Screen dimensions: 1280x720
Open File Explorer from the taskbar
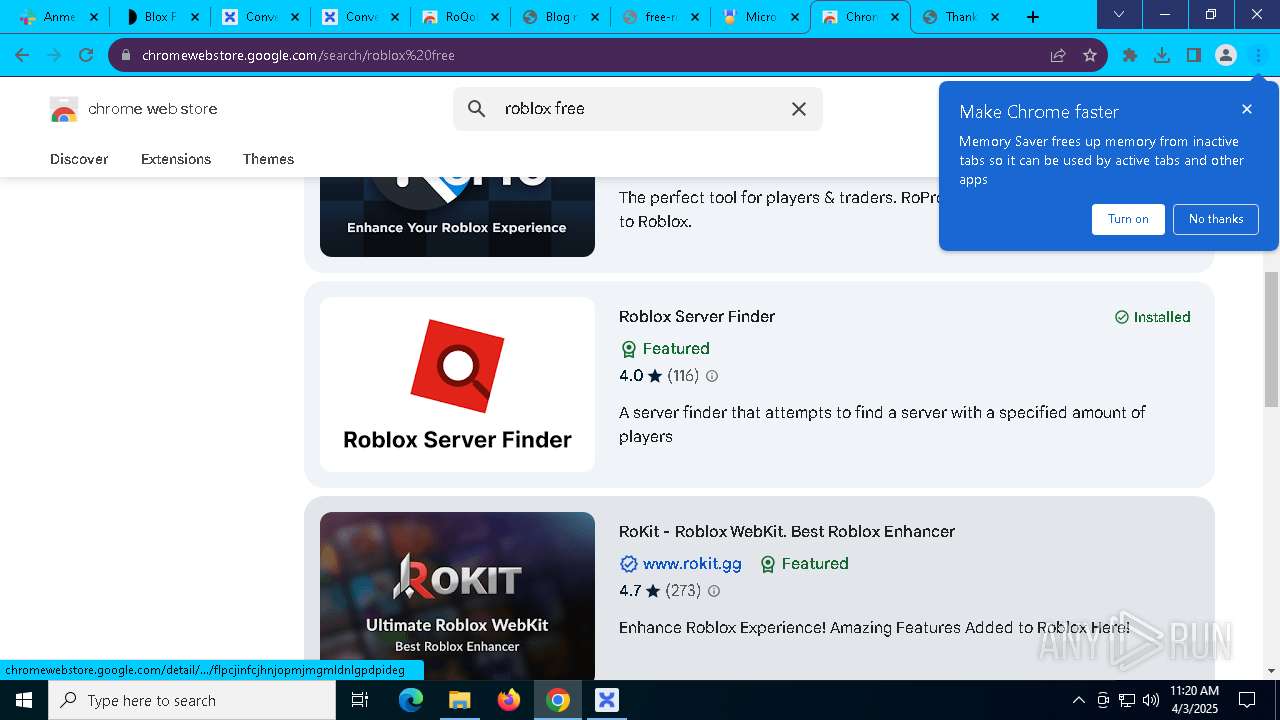point(459,700)
